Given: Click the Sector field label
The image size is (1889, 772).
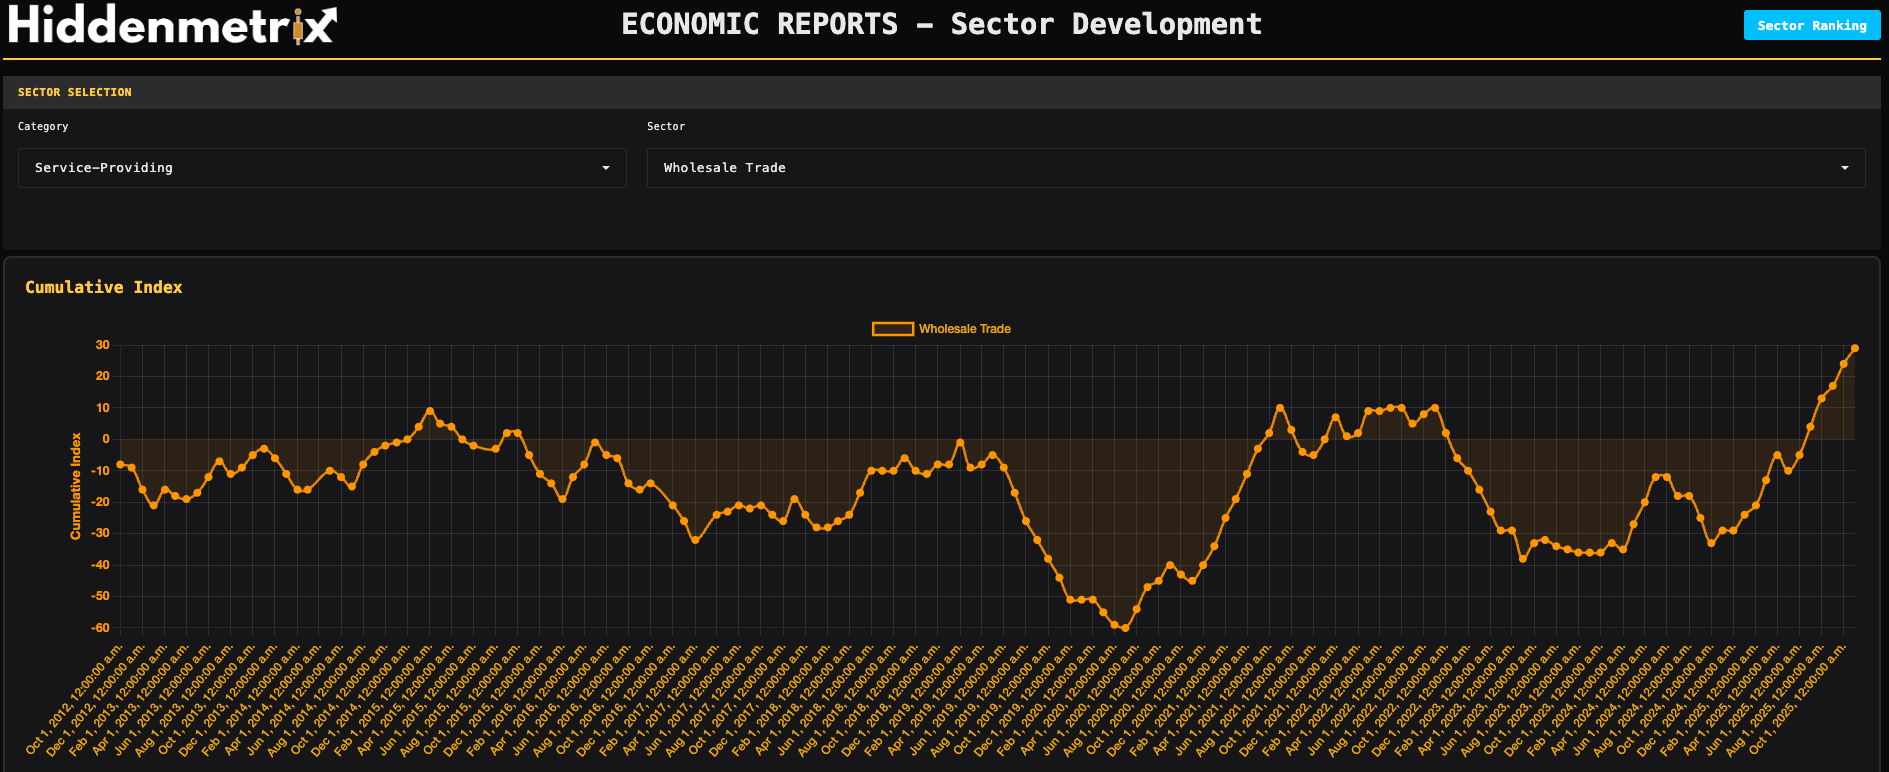Looking at the screenshot, I should [666, 127].
